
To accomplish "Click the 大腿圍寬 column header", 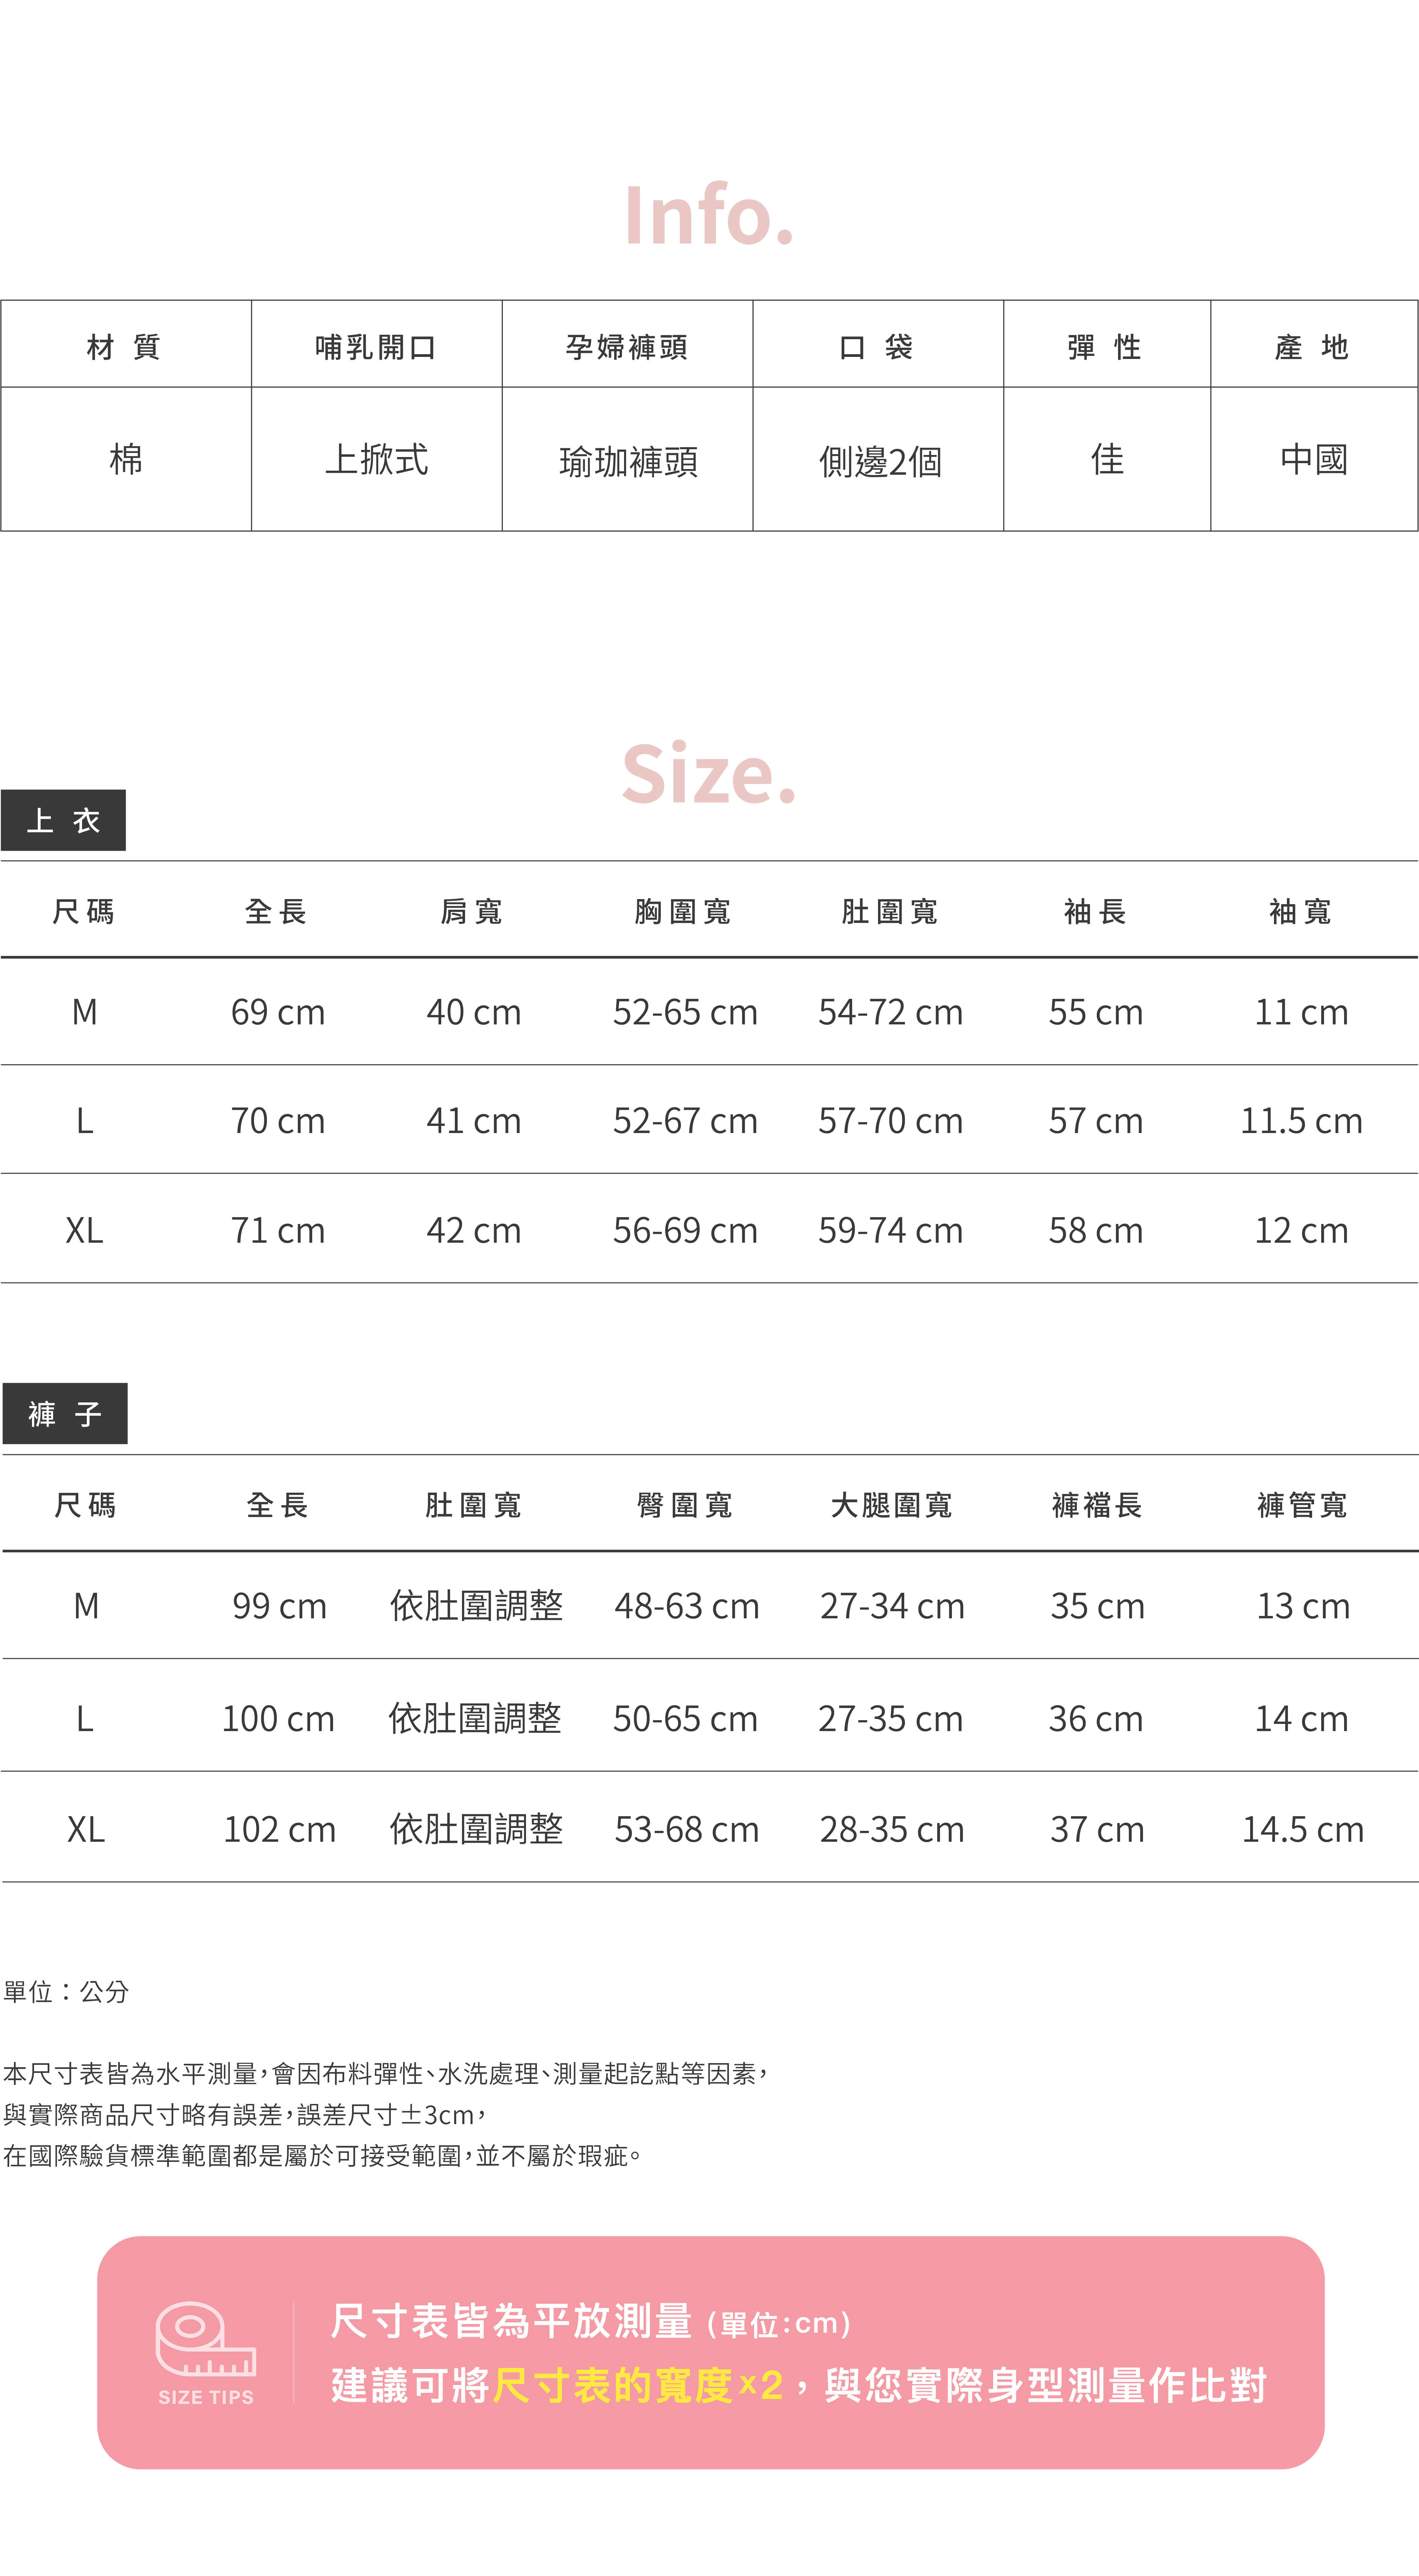I will click(x=891, y=1505).
